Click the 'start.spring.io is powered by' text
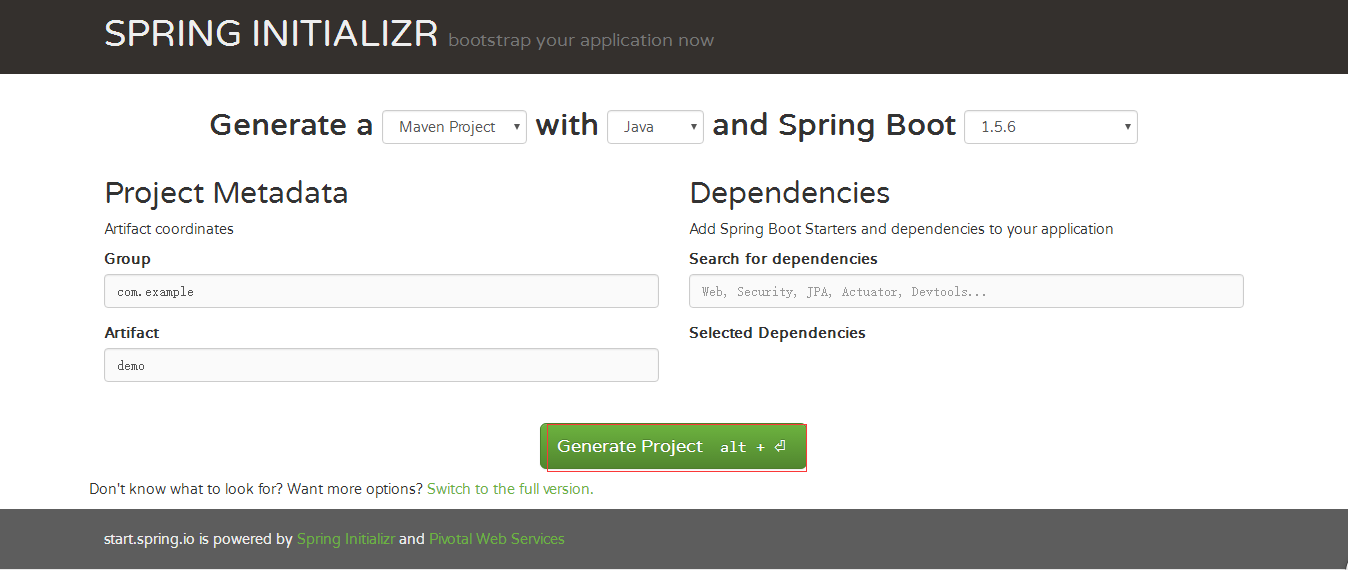 (x=198, y=539)
